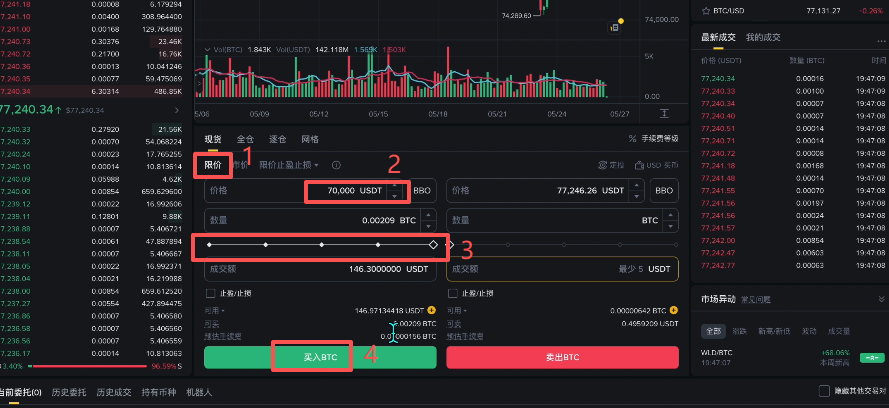Filter market movers by 全部

click(711, 331)
